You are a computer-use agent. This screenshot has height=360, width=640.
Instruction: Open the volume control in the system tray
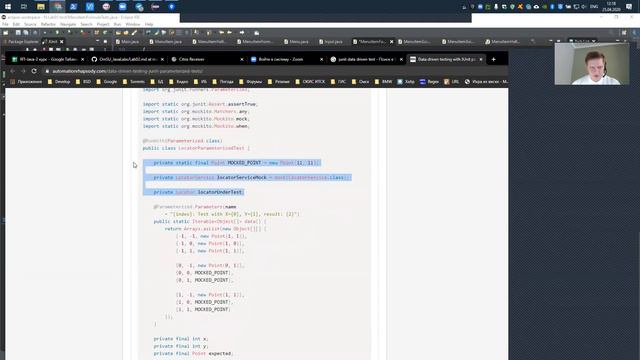point(584,7)
